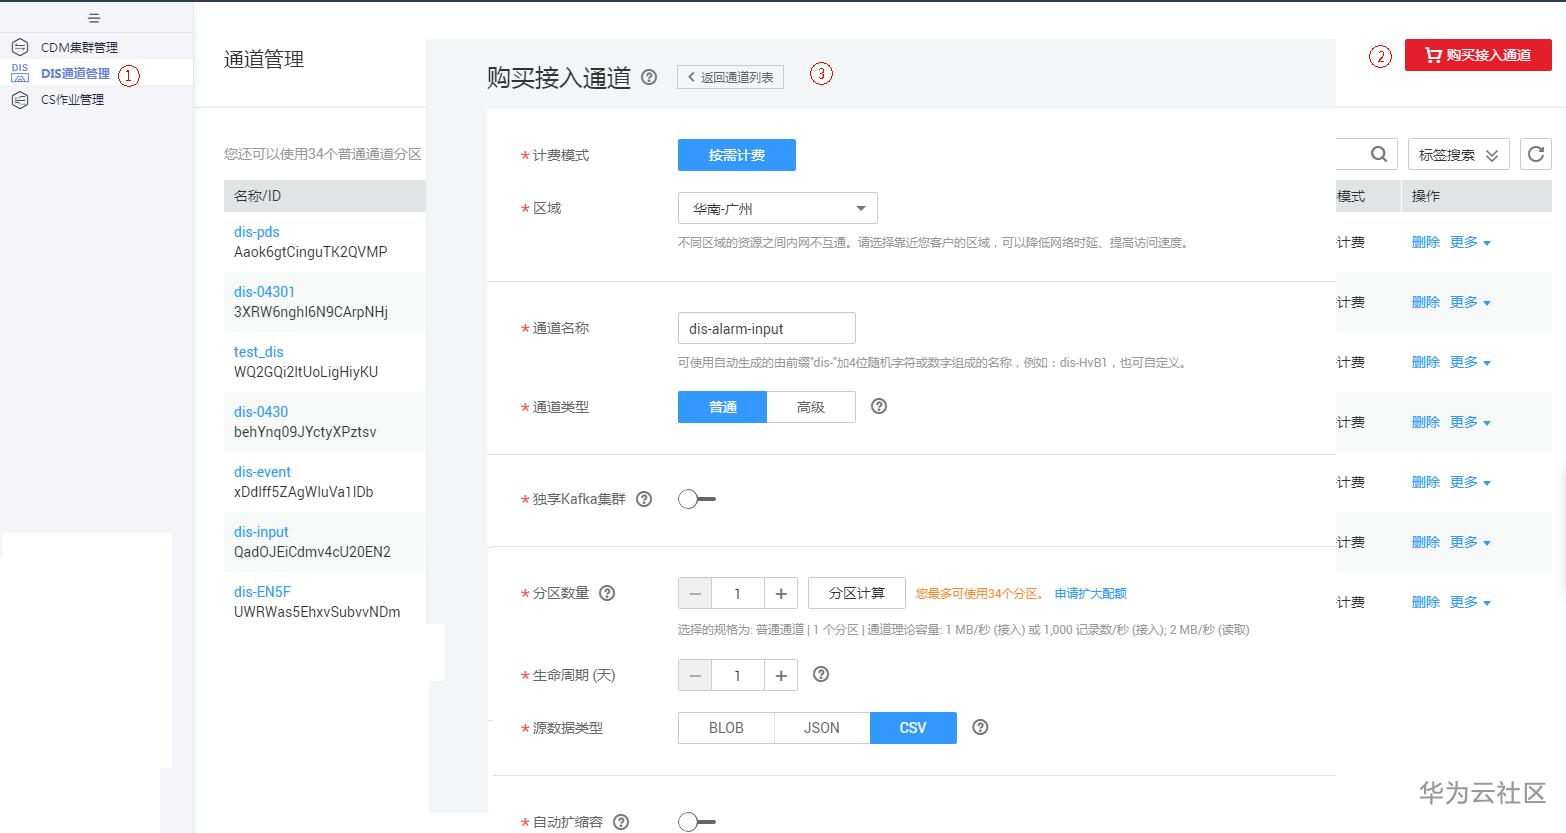The width and height of the screenshot is (1566, 833).
Task: Click the 通道名称 field containing dis-alarm-input
Action: click(767, 328)
